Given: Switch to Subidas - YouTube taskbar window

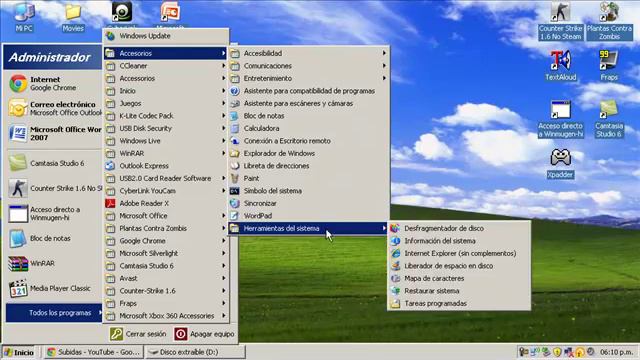Looking at the screenshot, I should 94,352.
